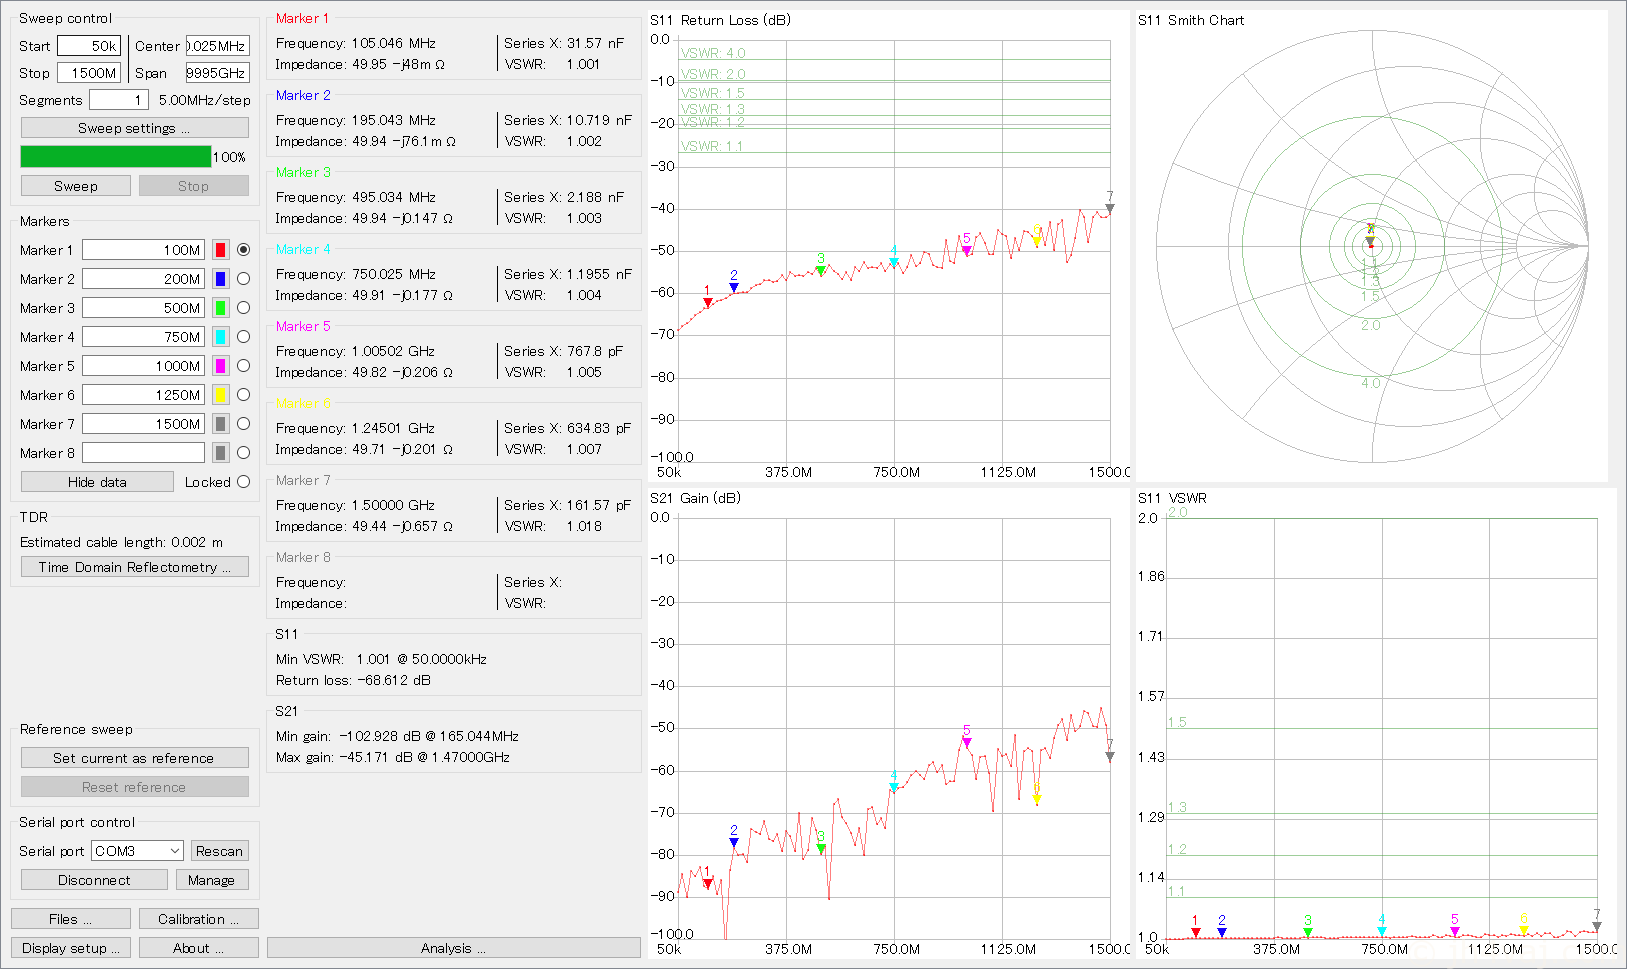Screen dimensions: 1627x969
Task: Focus the Marker 7 frequency field
Action: coord(143,424)
